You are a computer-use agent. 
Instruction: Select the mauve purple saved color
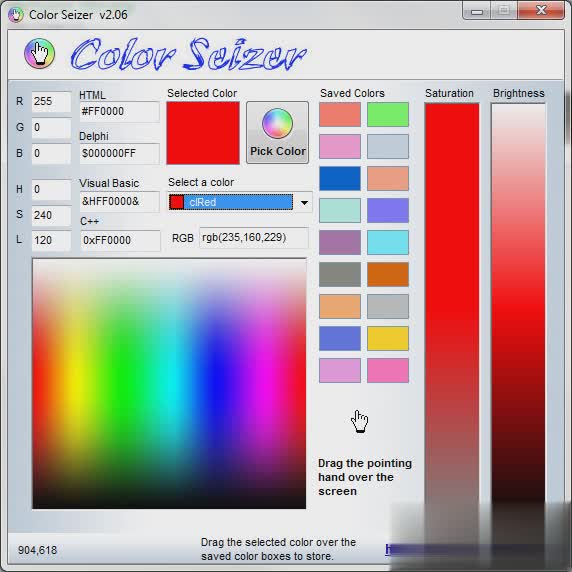340,243
